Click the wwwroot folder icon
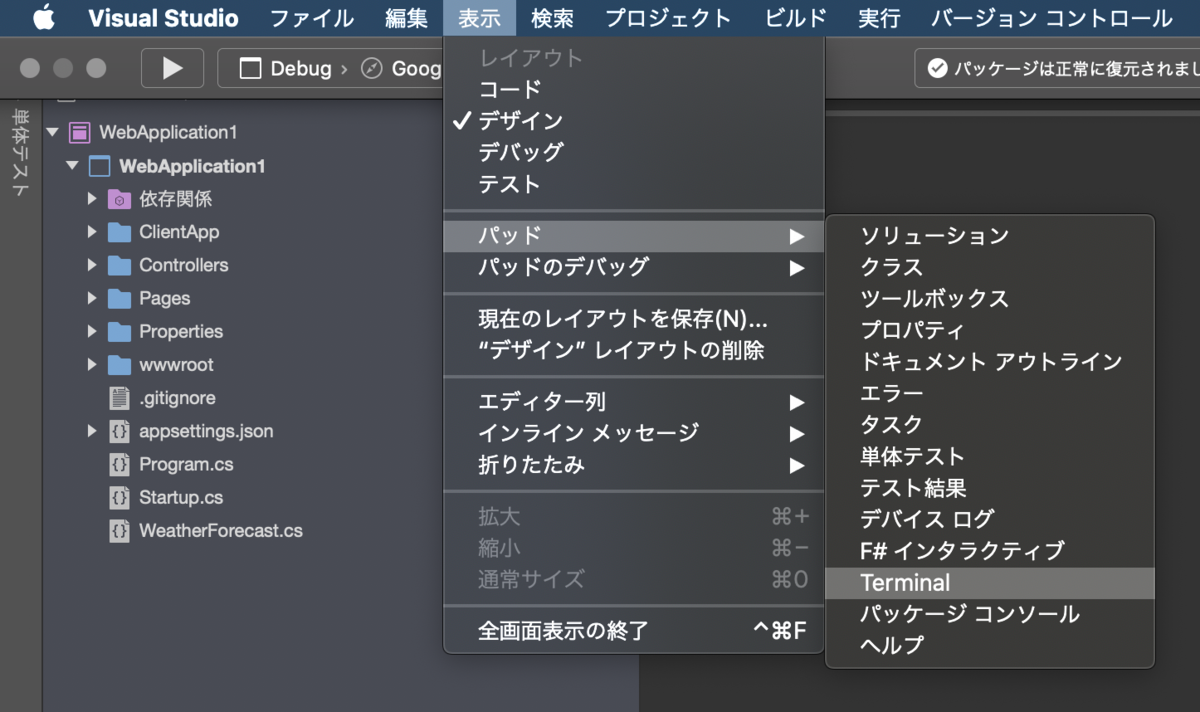 tap(119, 364)
